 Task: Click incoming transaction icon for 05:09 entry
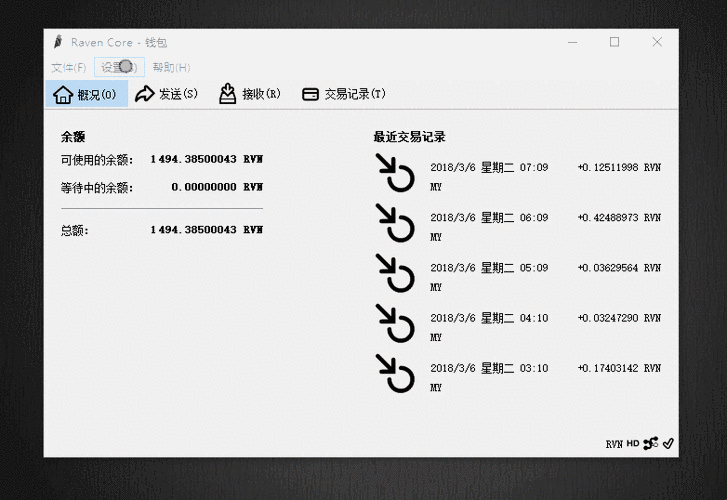point(395,272)
